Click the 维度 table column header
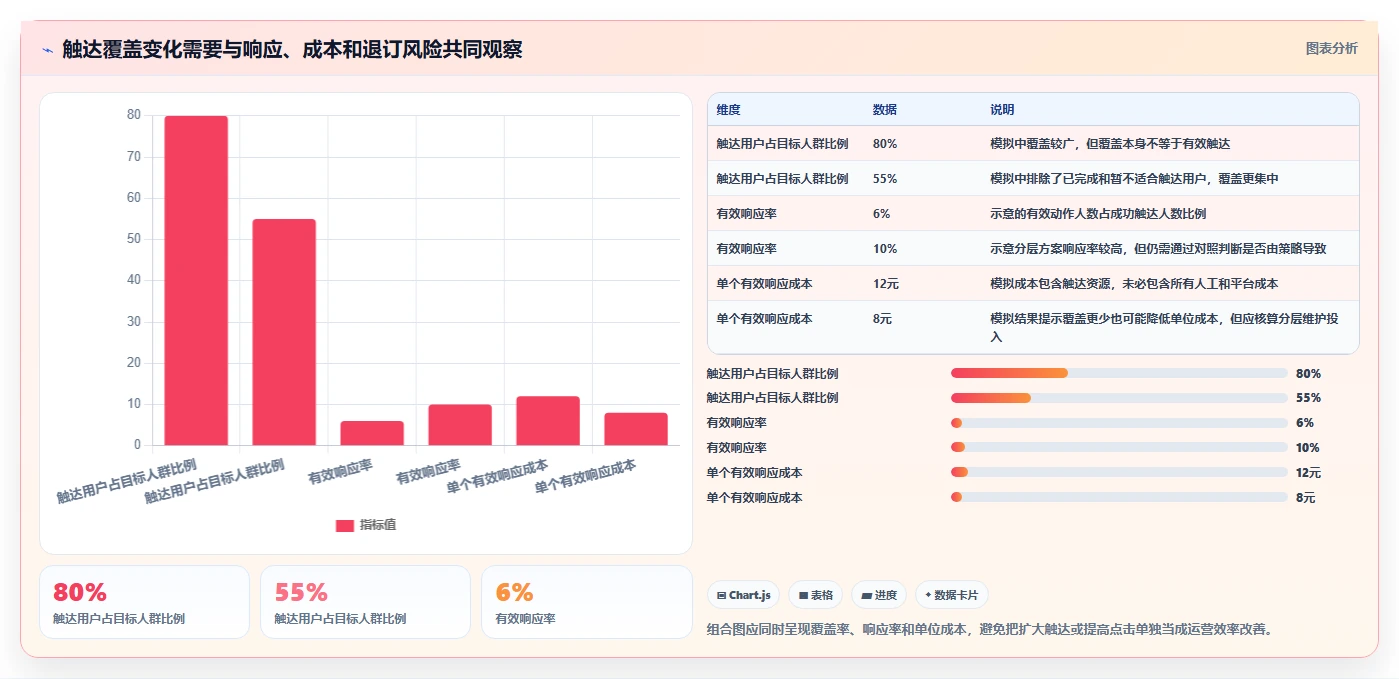The width and height of the screenshot is (1399, 679). pos(728,110)
